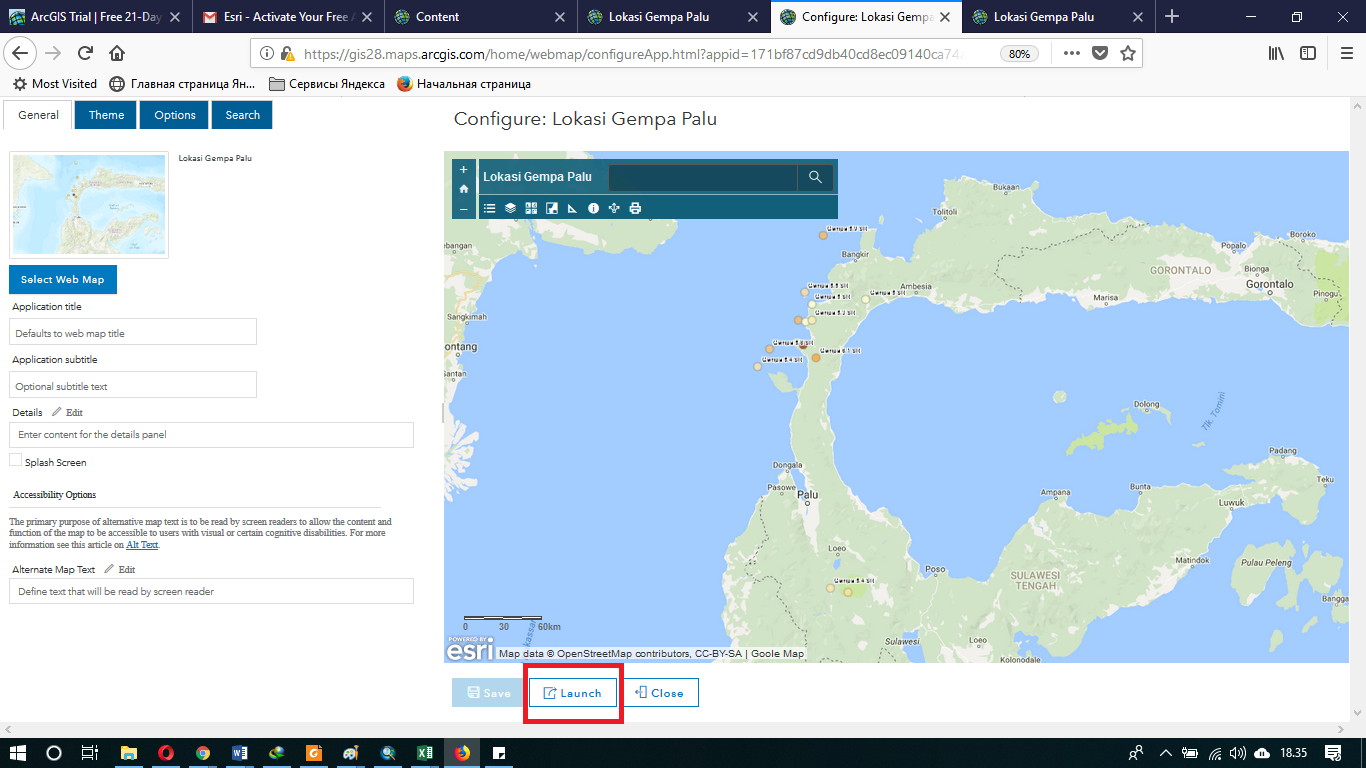Open the map layers tool
This screenshot has width=1366, height=768.
510,208
